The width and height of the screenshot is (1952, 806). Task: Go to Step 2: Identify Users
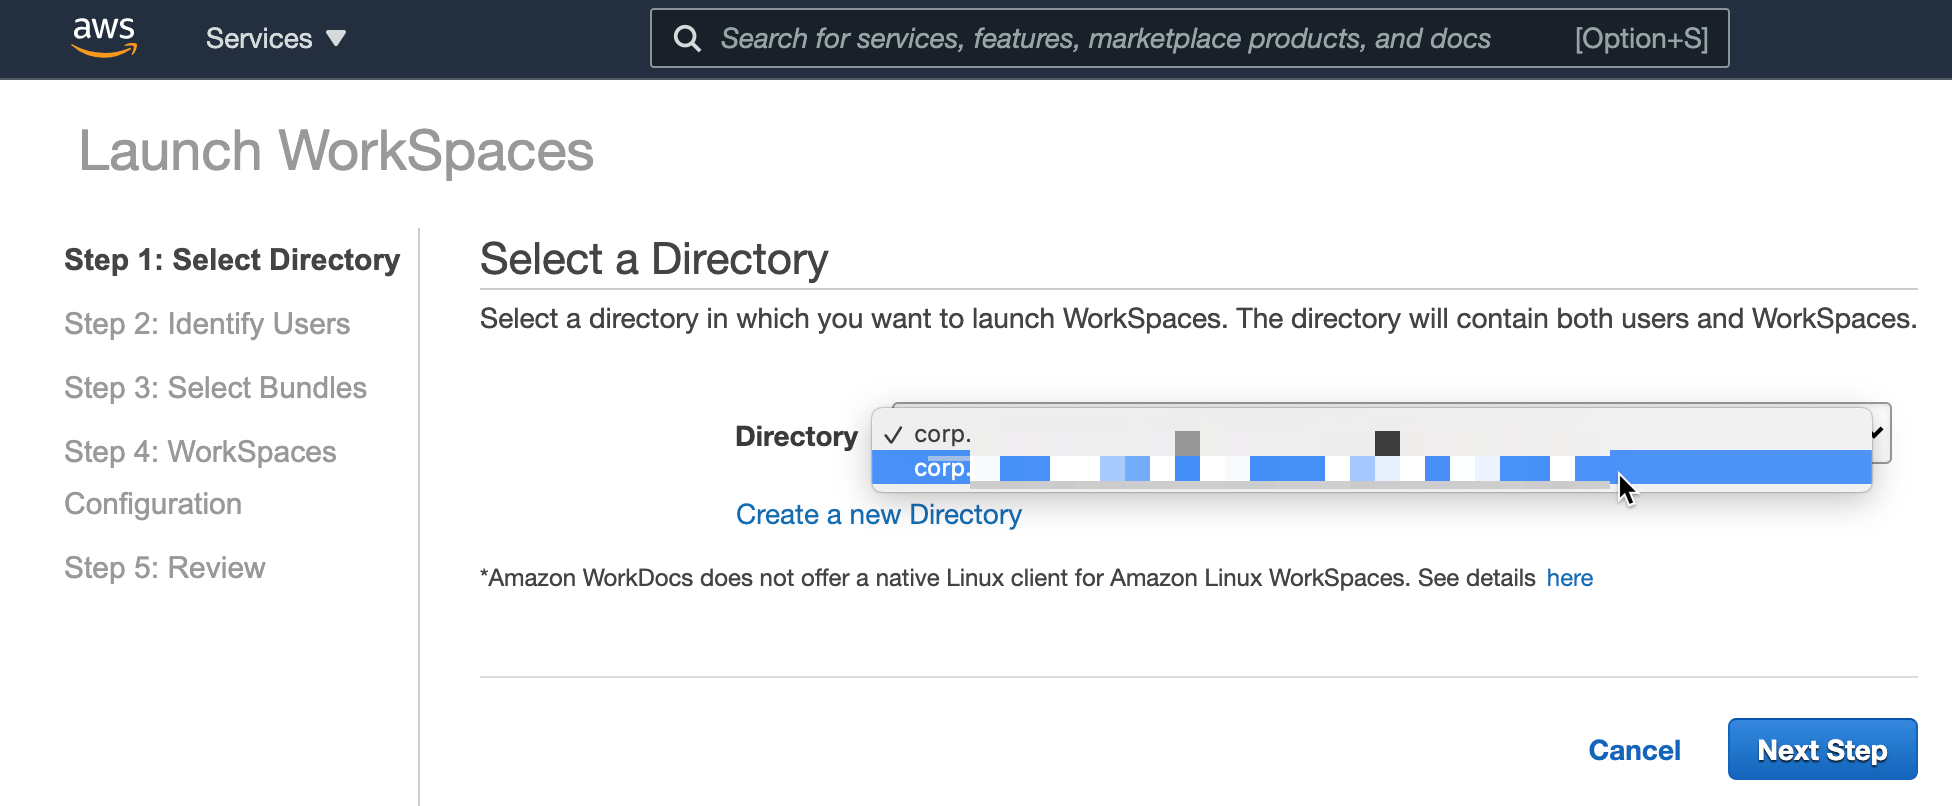(x=207, y=324)
